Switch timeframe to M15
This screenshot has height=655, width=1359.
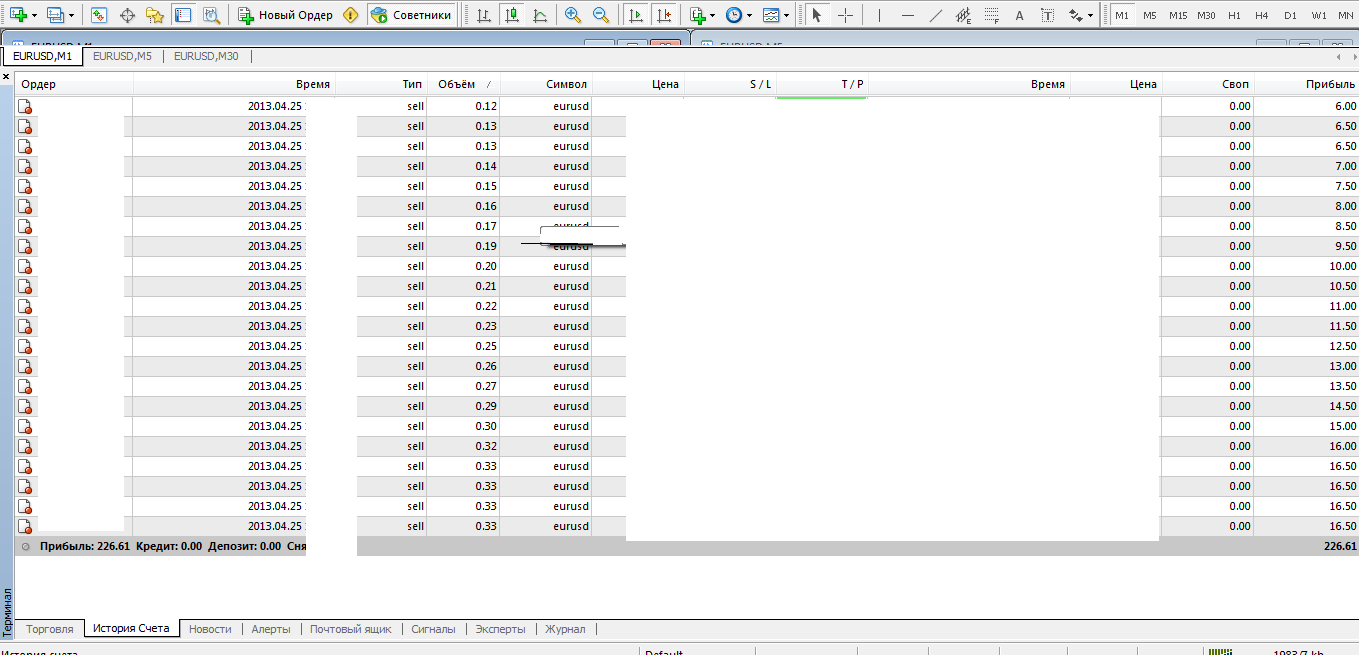tap(1178, 15)
